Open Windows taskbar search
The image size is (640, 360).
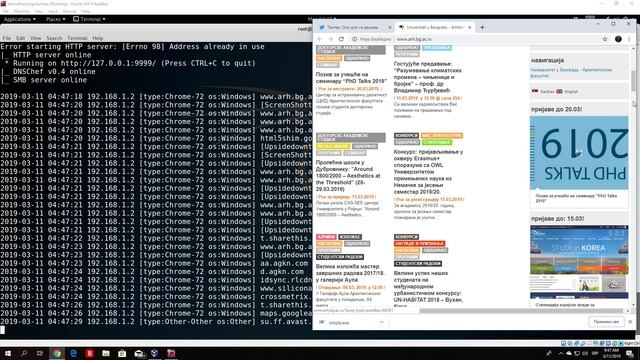(24, 353)
